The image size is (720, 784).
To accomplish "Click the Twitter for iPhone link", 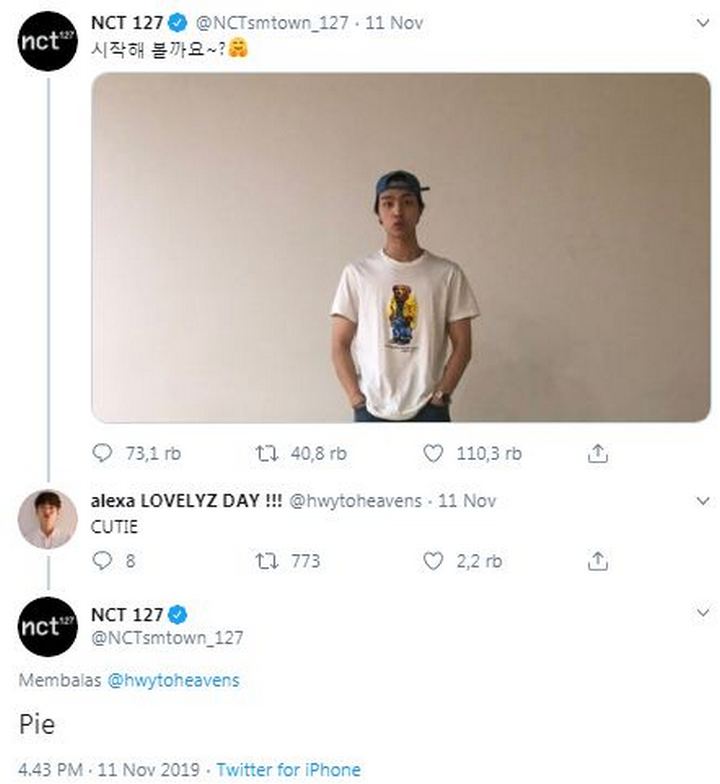I will pos(288,770).
